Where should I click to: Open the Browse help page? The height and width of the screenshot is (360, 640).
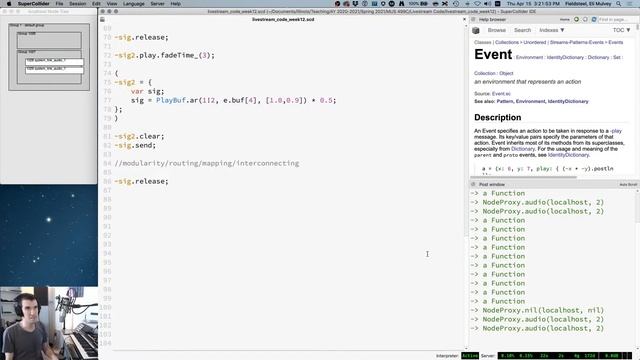[497, 30]
